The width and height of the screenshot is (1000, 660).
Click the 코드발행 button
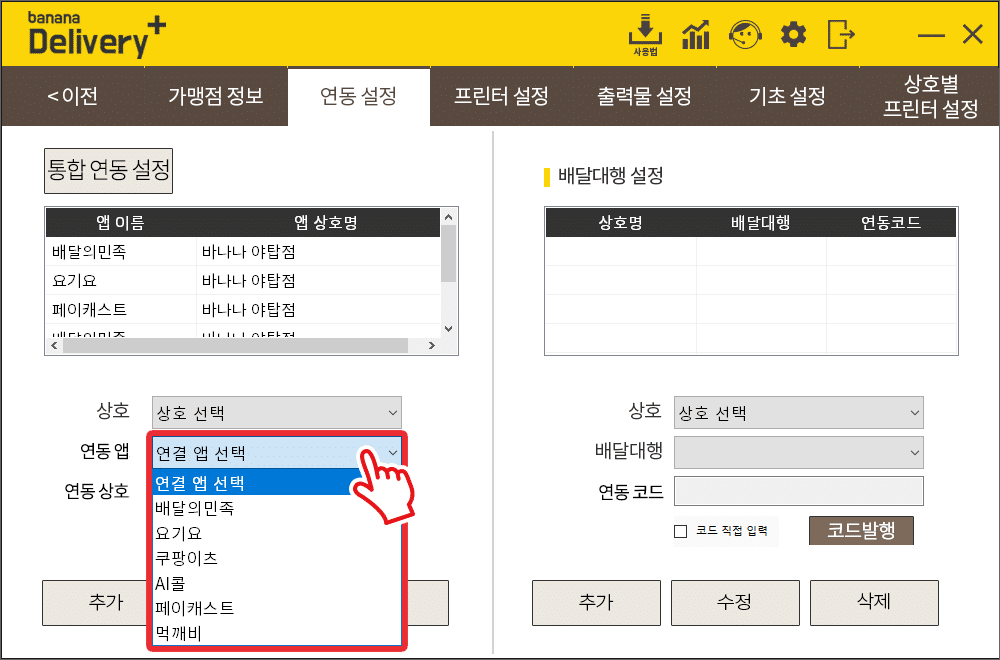pos(861,530)
